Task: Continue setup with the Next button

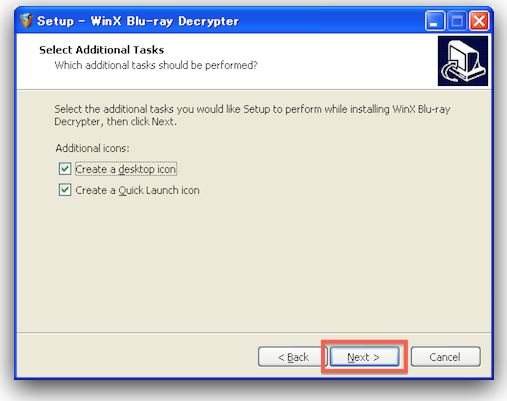Action: [364, 357]
